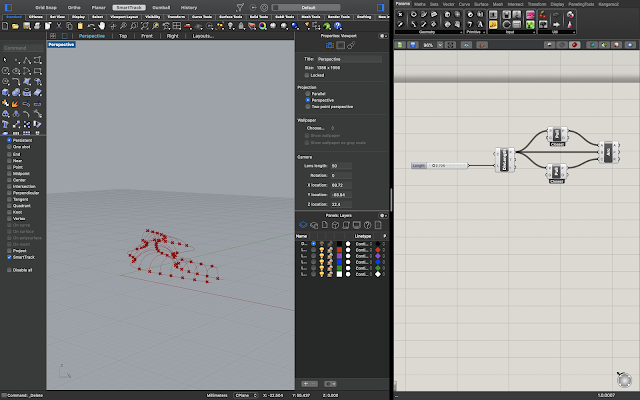The height and width of the screenshot is (400, 640).
Task: Toggle the History button
Action: pyautogui.click(x=189, y=7)
